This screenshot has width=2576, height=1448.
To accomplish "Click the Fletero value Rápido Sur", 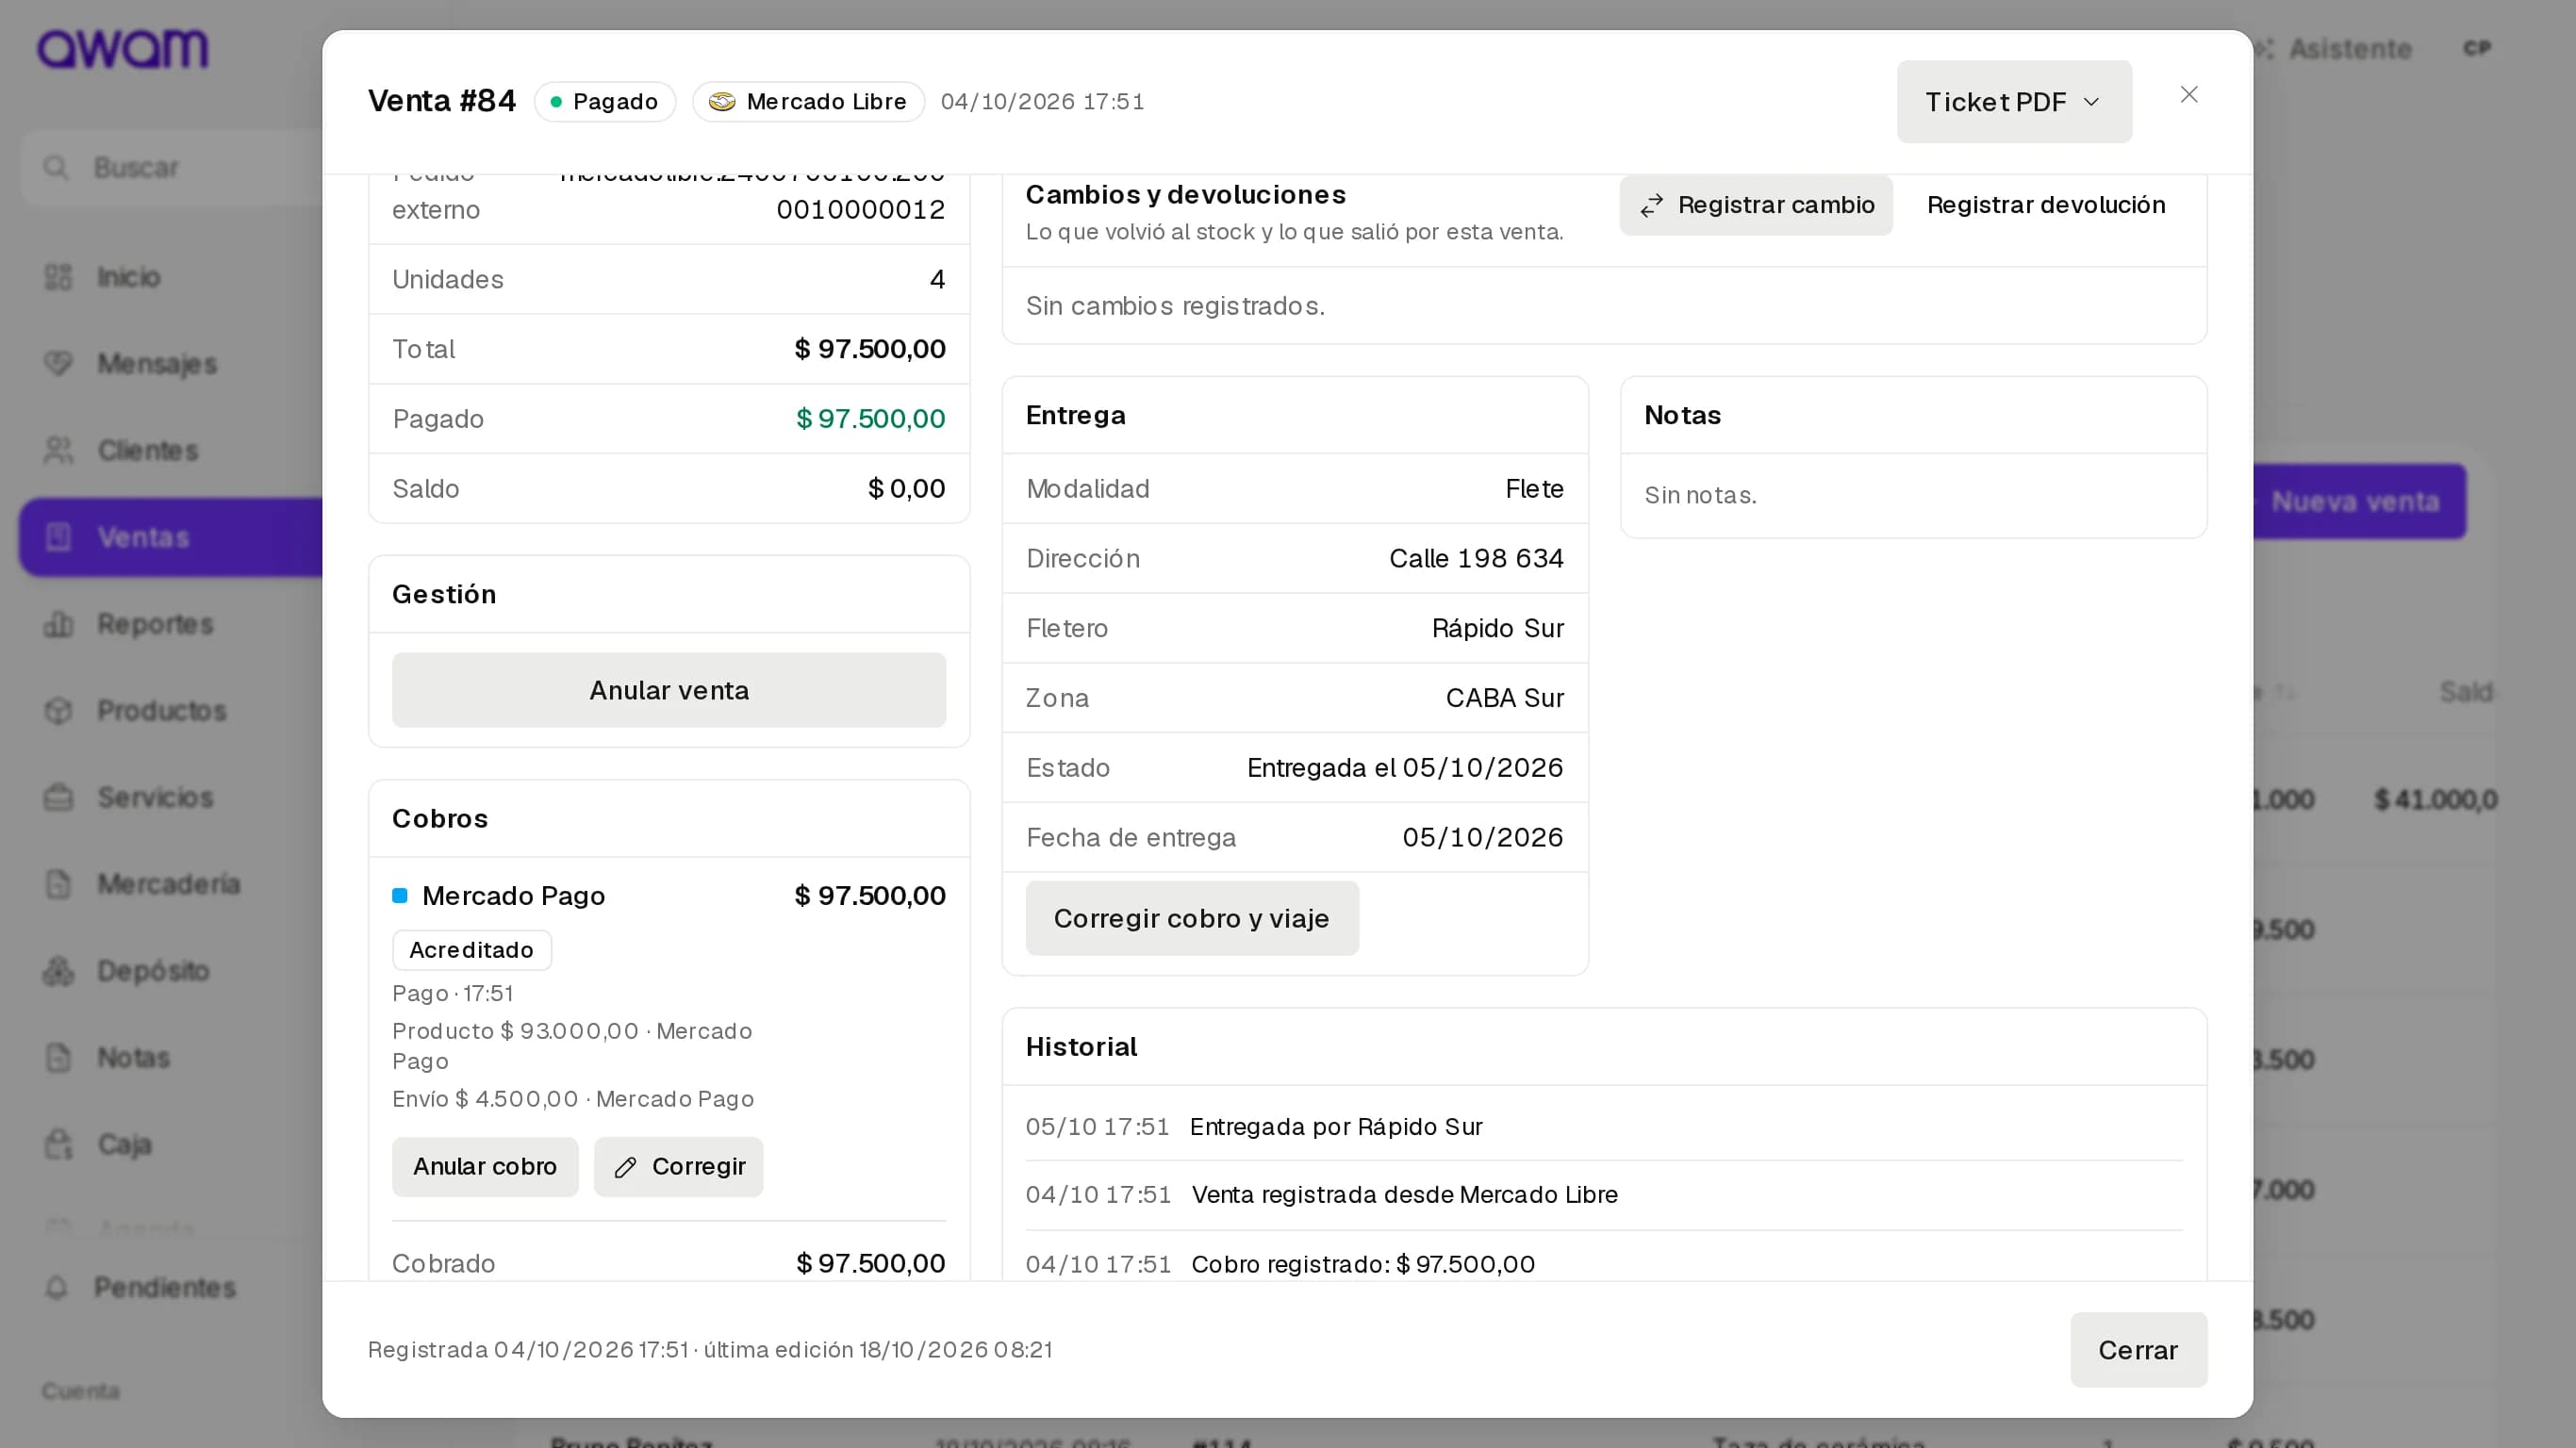I will click(1497, 628).
